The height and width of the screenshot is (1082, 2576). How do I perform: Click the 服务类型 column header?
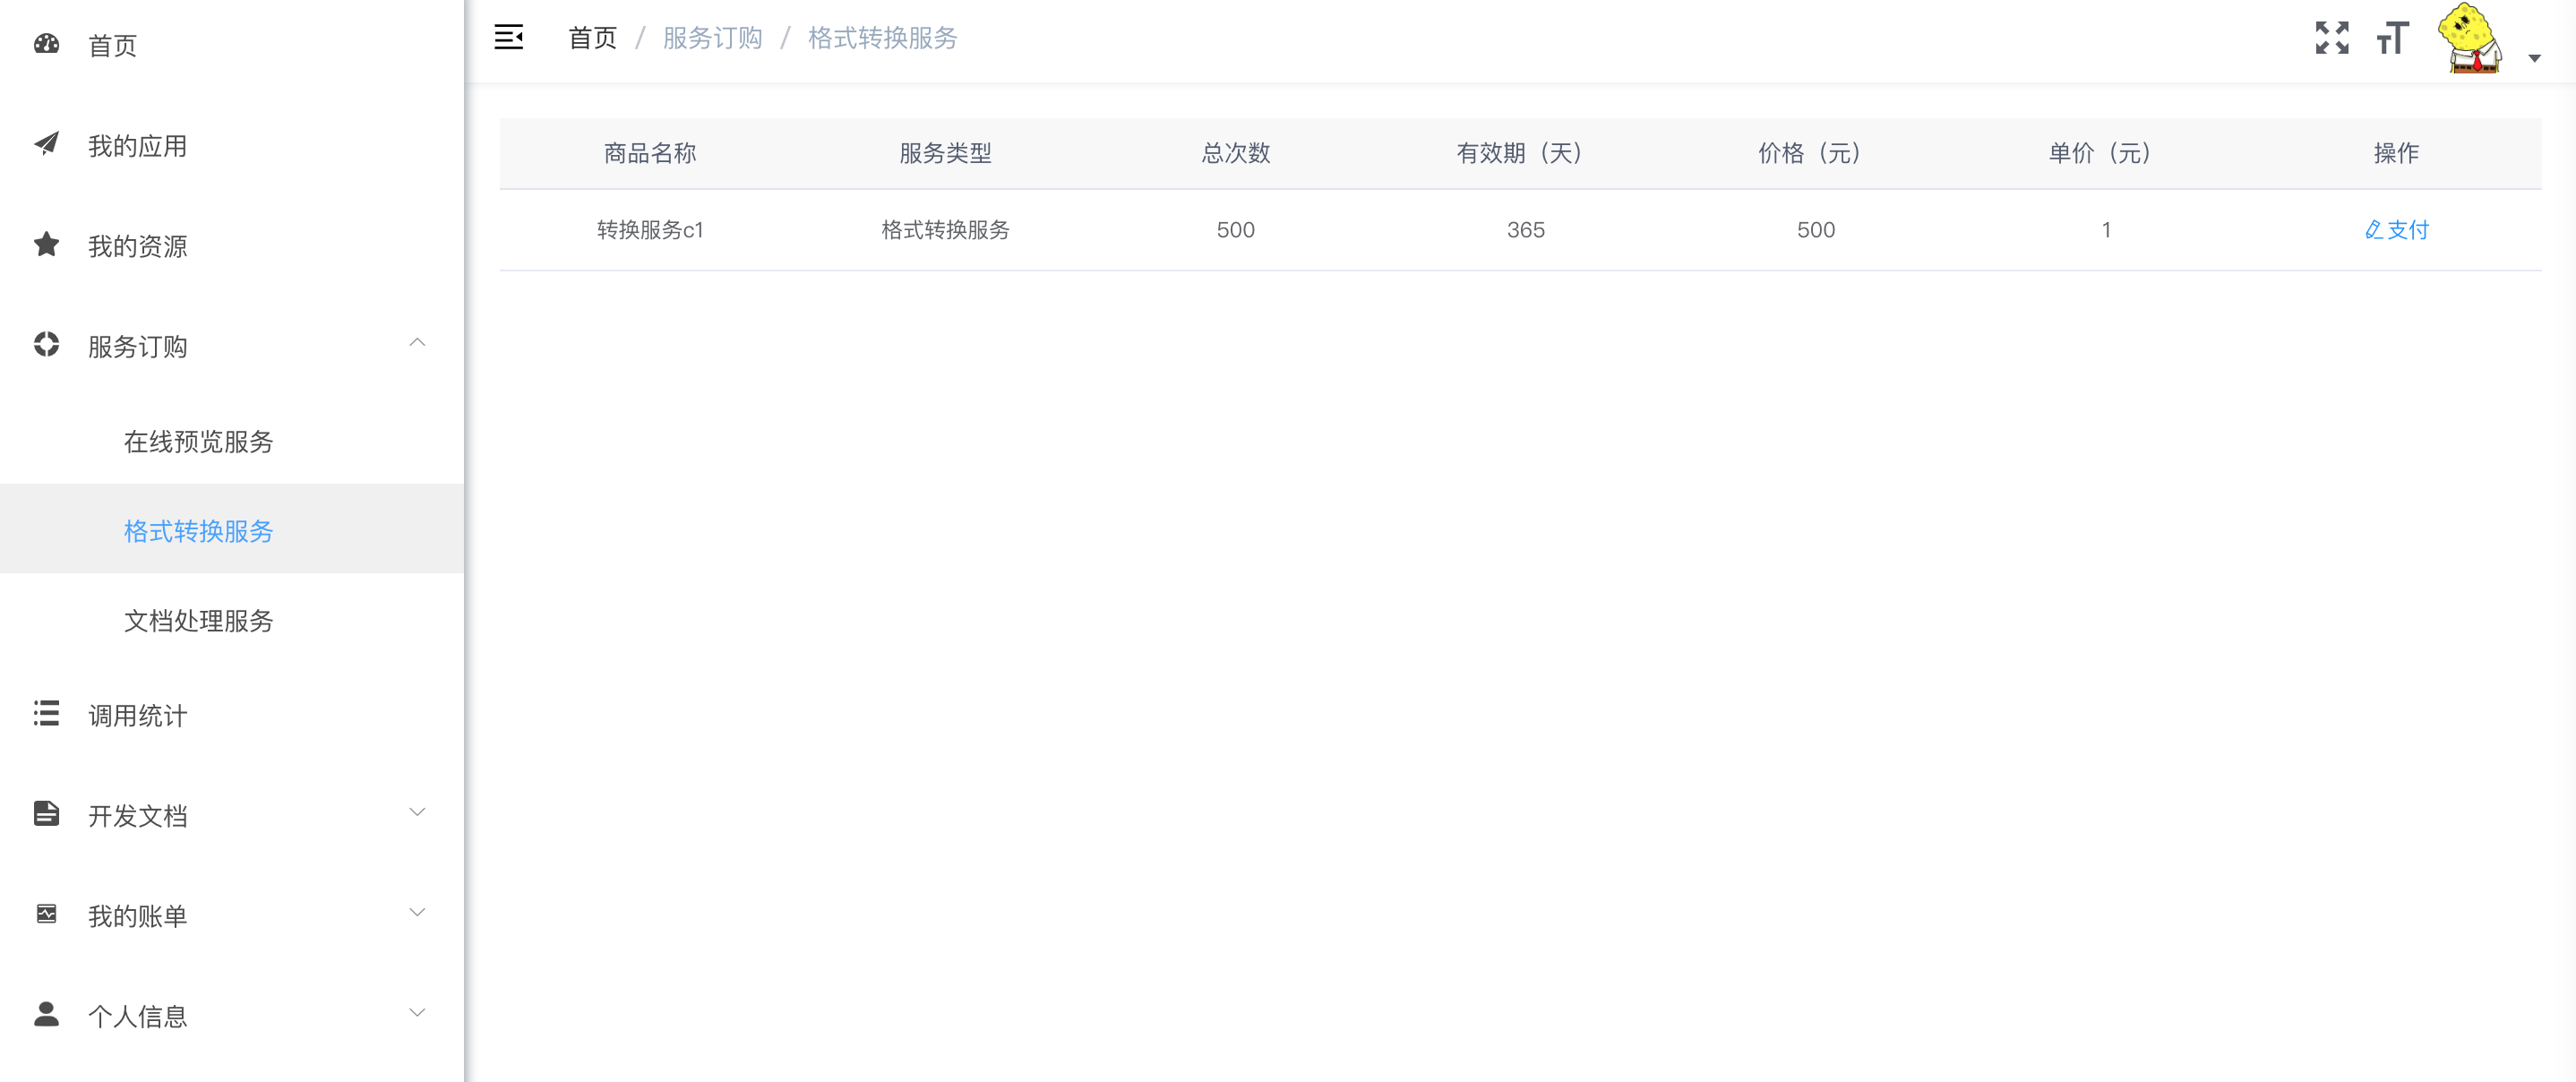[945, 153]
